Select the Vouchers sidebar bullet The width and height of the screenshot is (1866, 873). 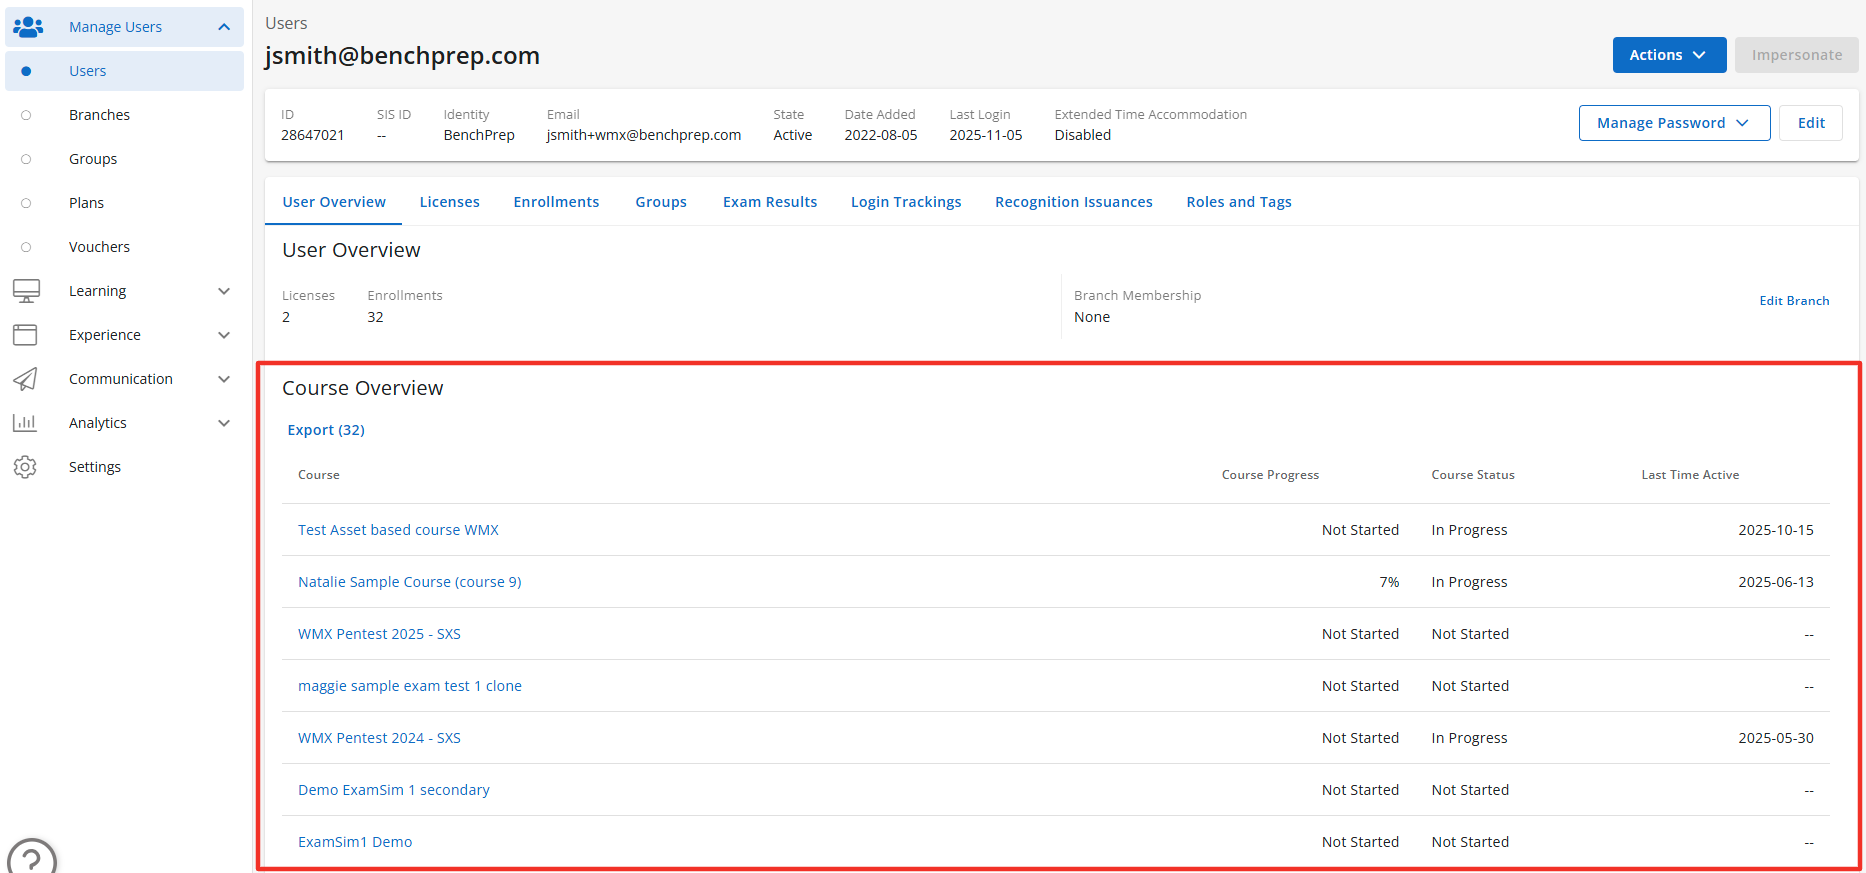click(x=26, y=247)
